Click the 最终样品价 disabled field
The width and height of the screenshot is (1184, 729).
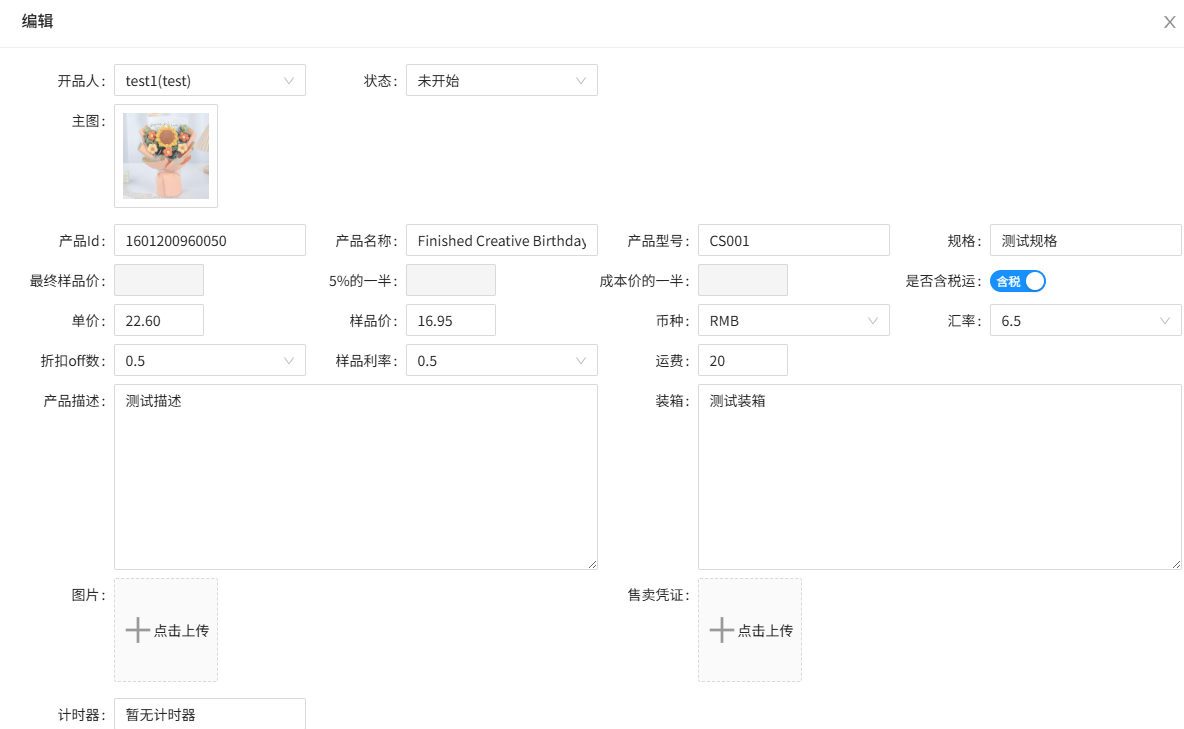[159, 280]
